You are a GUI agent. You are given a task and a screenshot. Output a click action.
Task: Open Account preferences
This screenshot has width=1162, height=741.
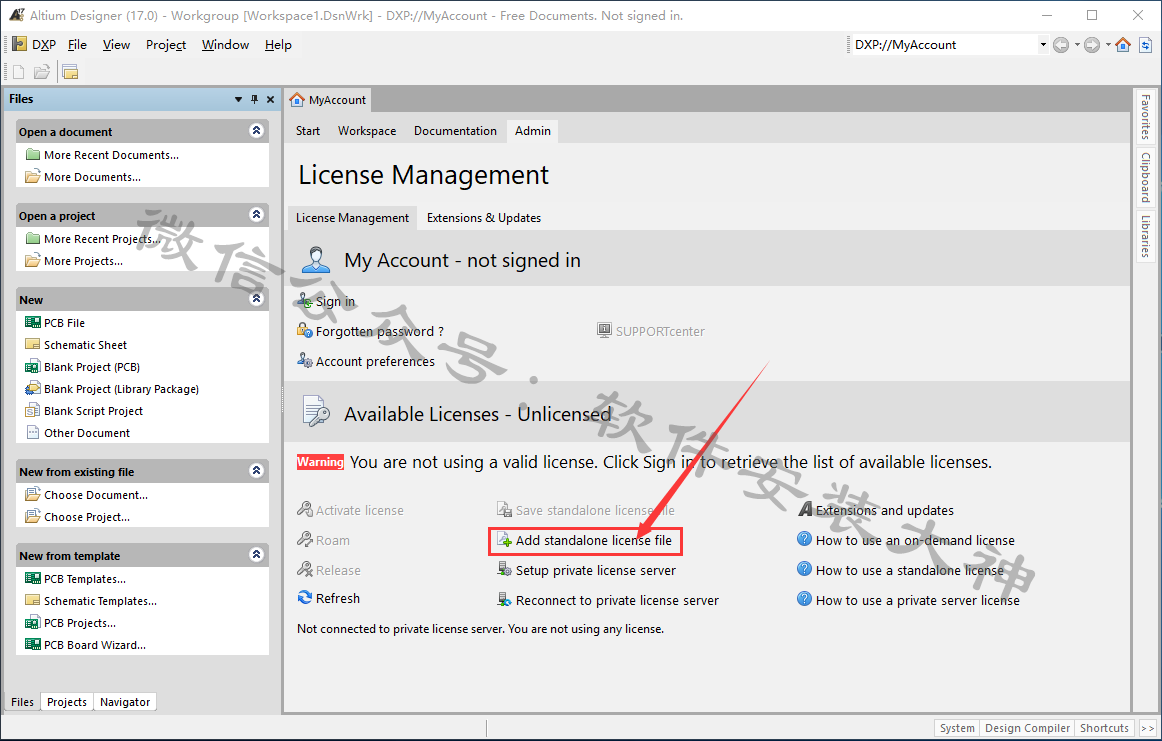click(x=375, y=362)
